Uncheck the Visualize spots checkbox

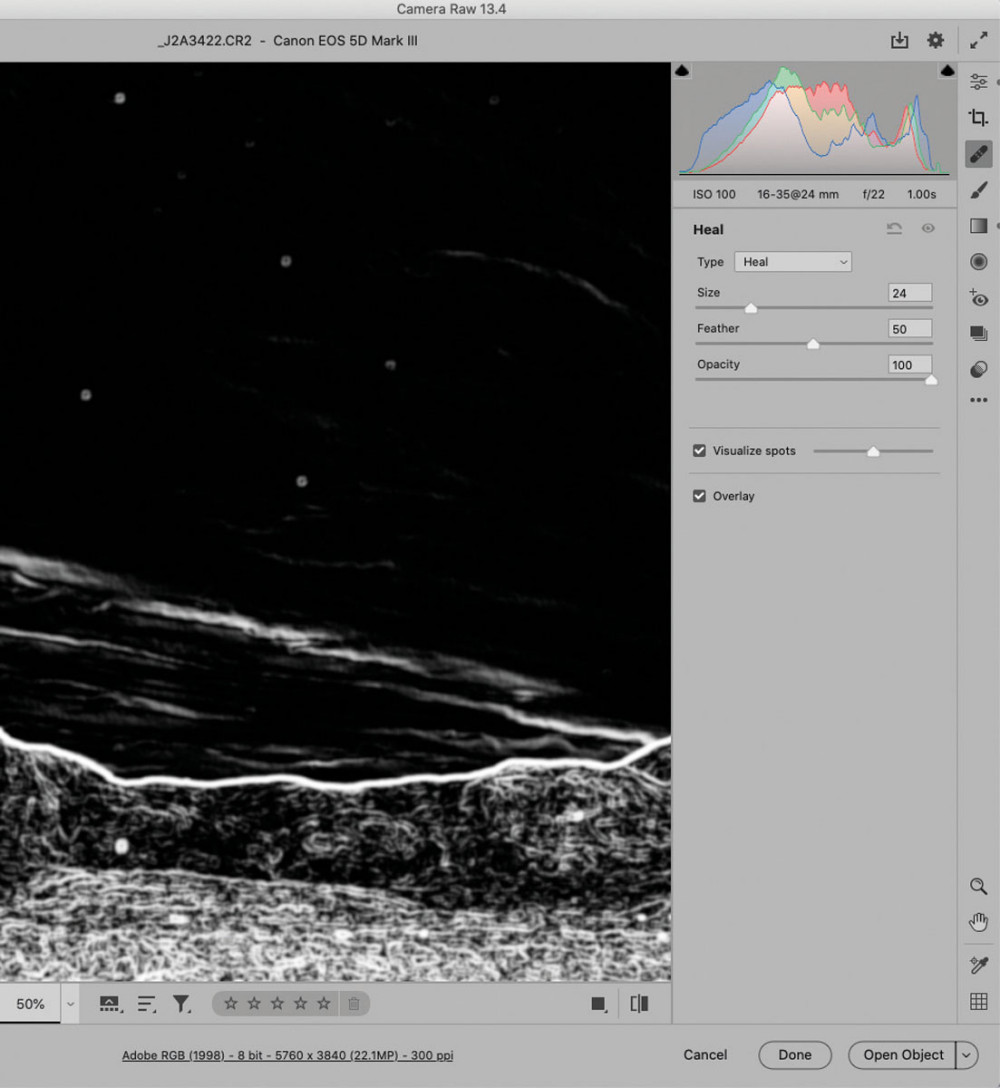point(699,450)
